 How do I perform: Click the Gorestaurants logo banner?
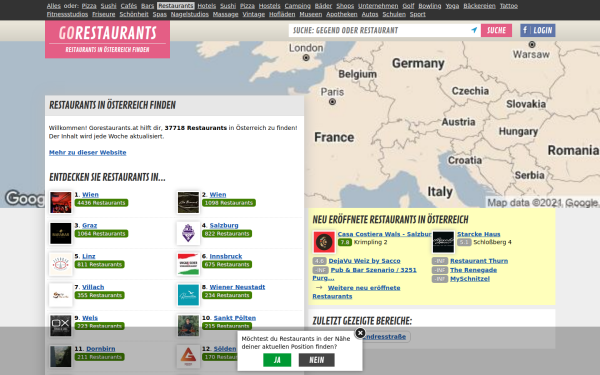click(x=108, y=39)
